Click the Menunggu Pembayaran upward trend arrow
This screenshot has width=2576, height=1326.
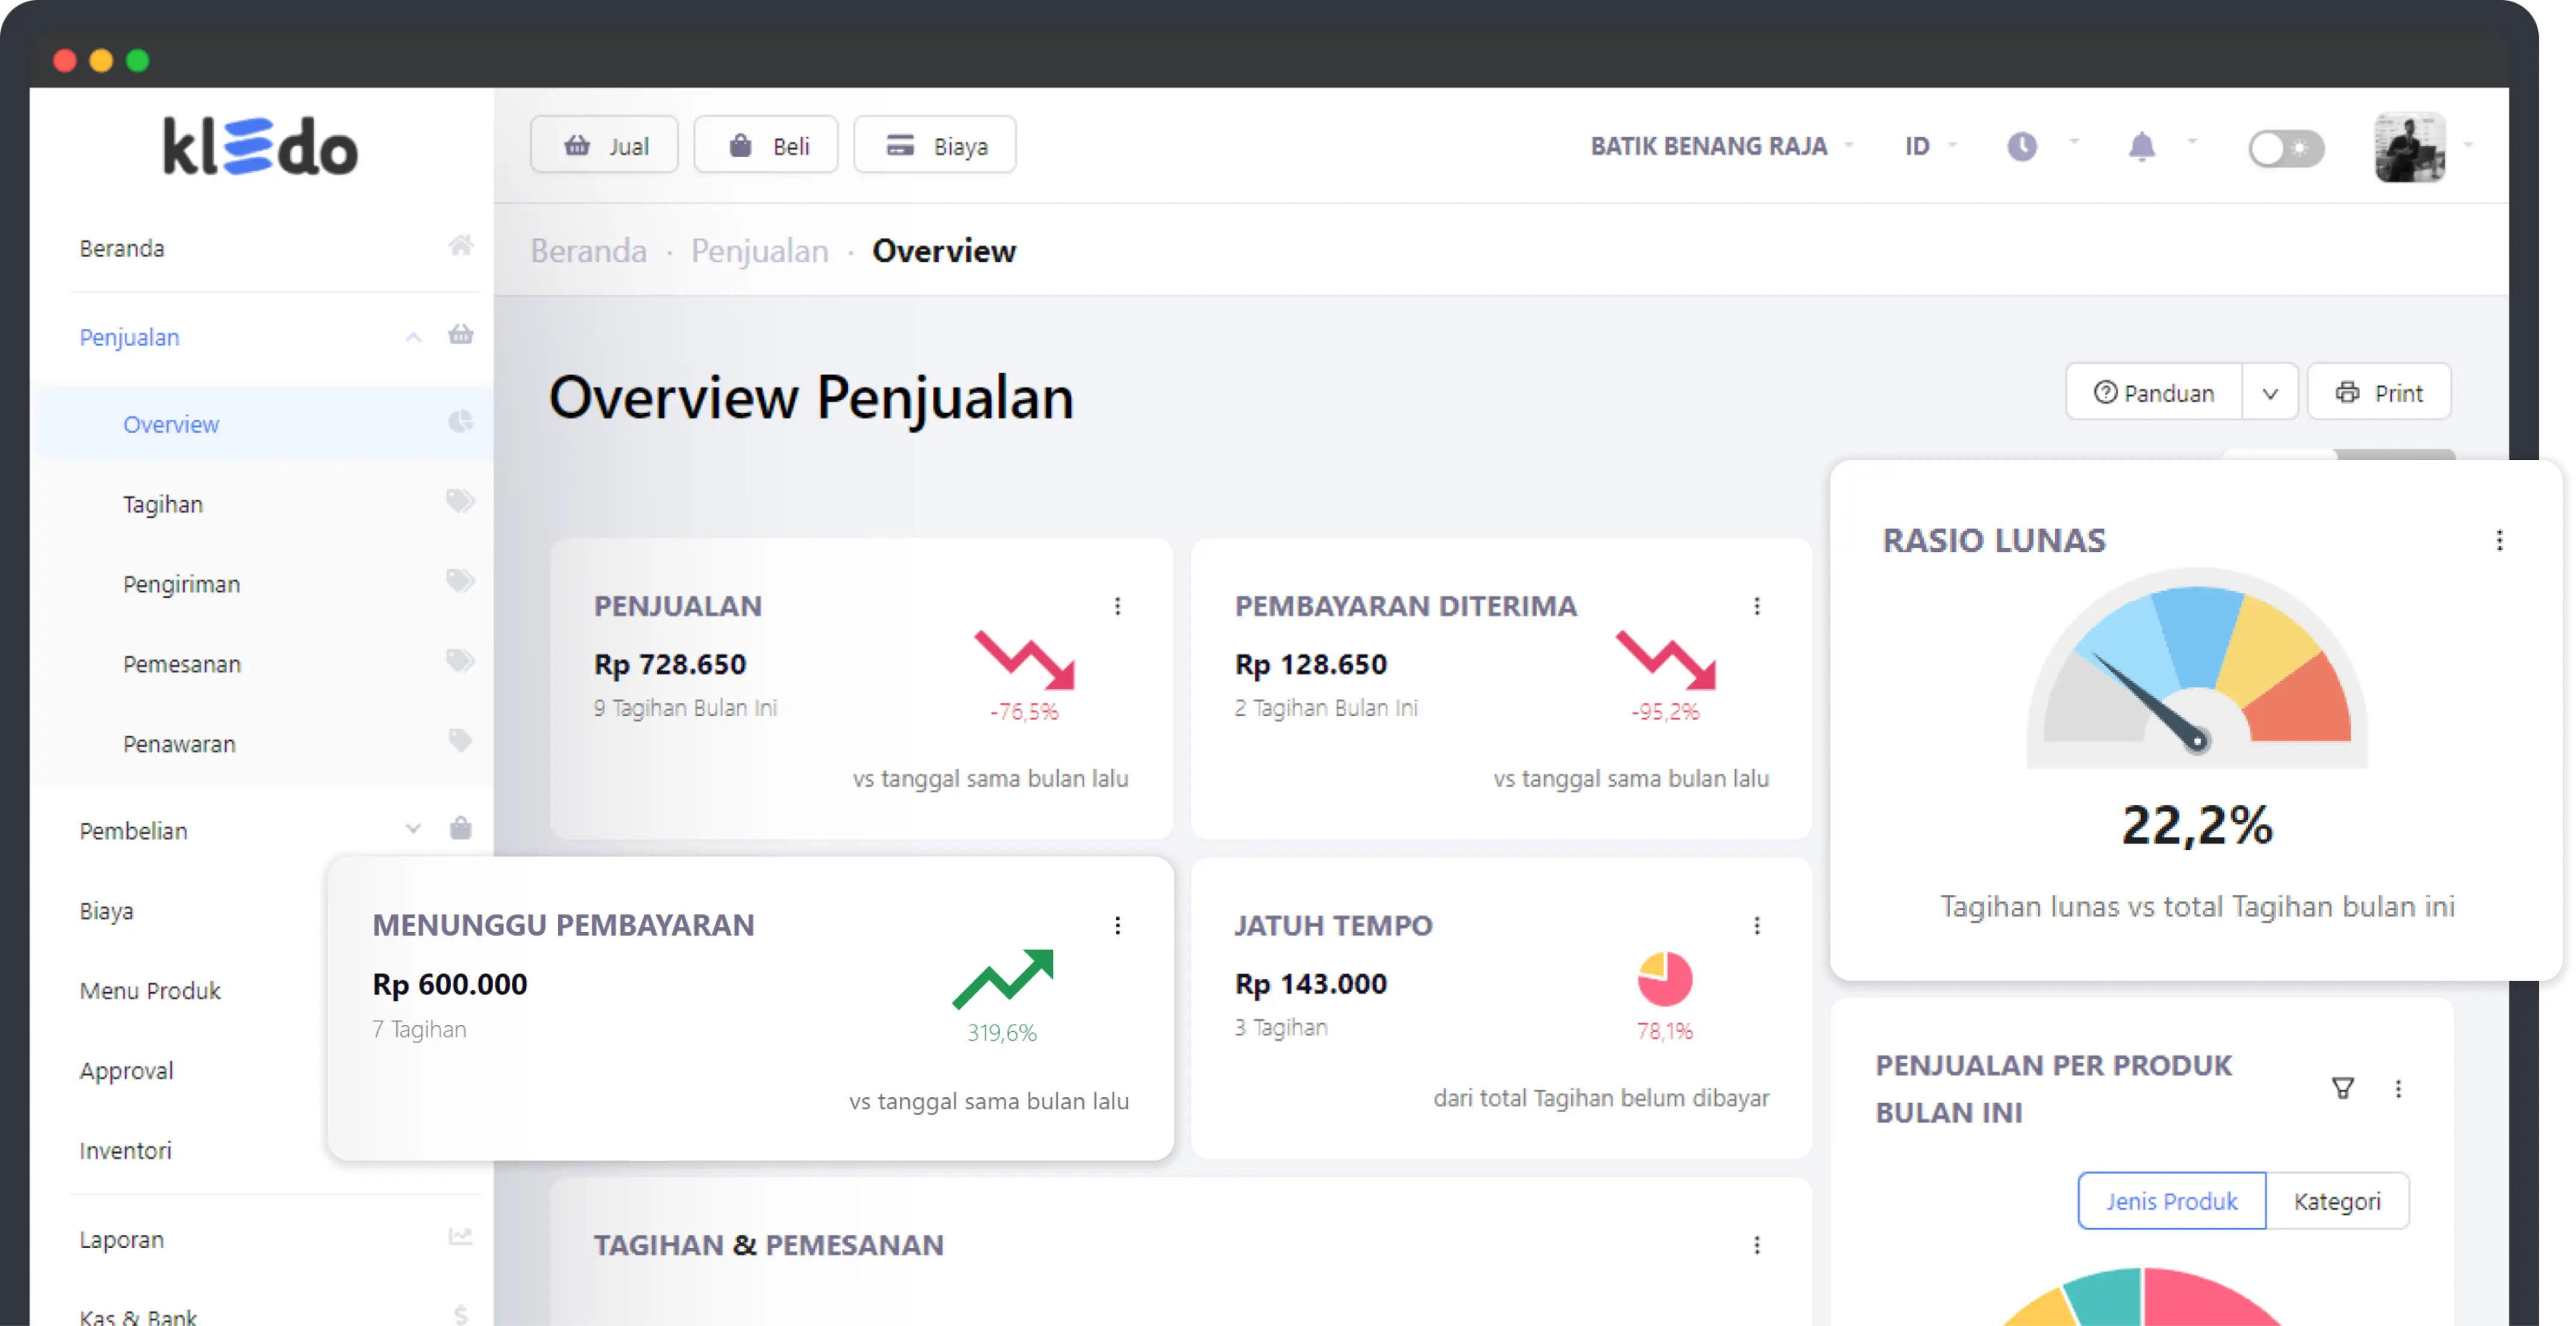(1003, 979)
